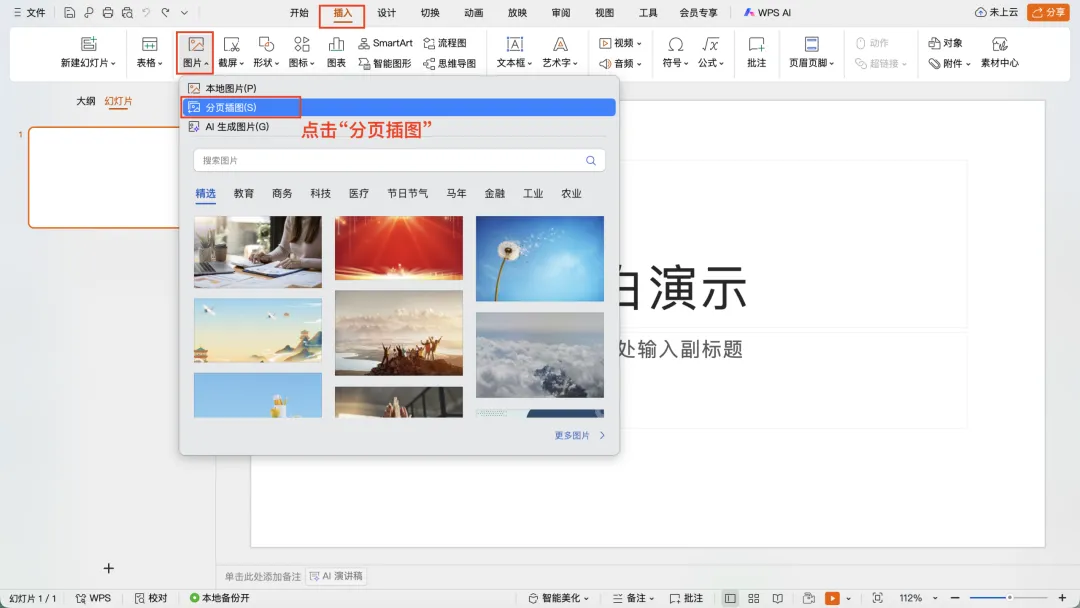The width and height of the screenshot is (1080, 608).
Task: Click the 更多图片 link
Action: 579,435
